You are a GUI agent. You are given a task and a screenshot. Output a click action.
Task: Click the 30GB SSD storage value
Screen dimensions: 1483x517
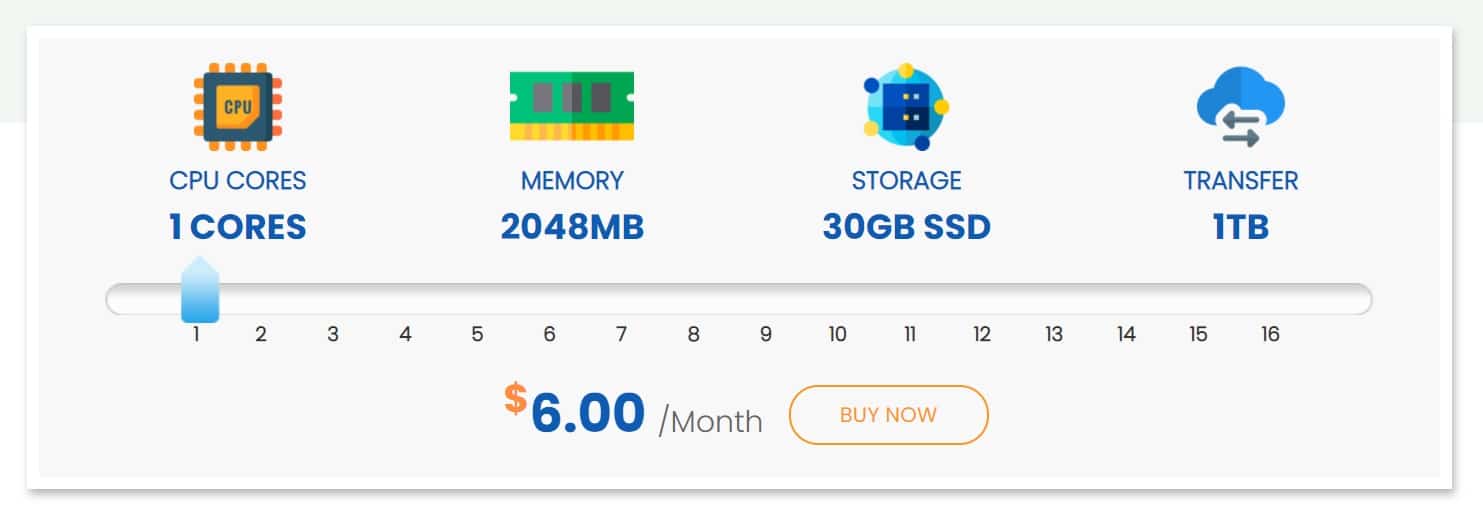[x=906, y=228]
